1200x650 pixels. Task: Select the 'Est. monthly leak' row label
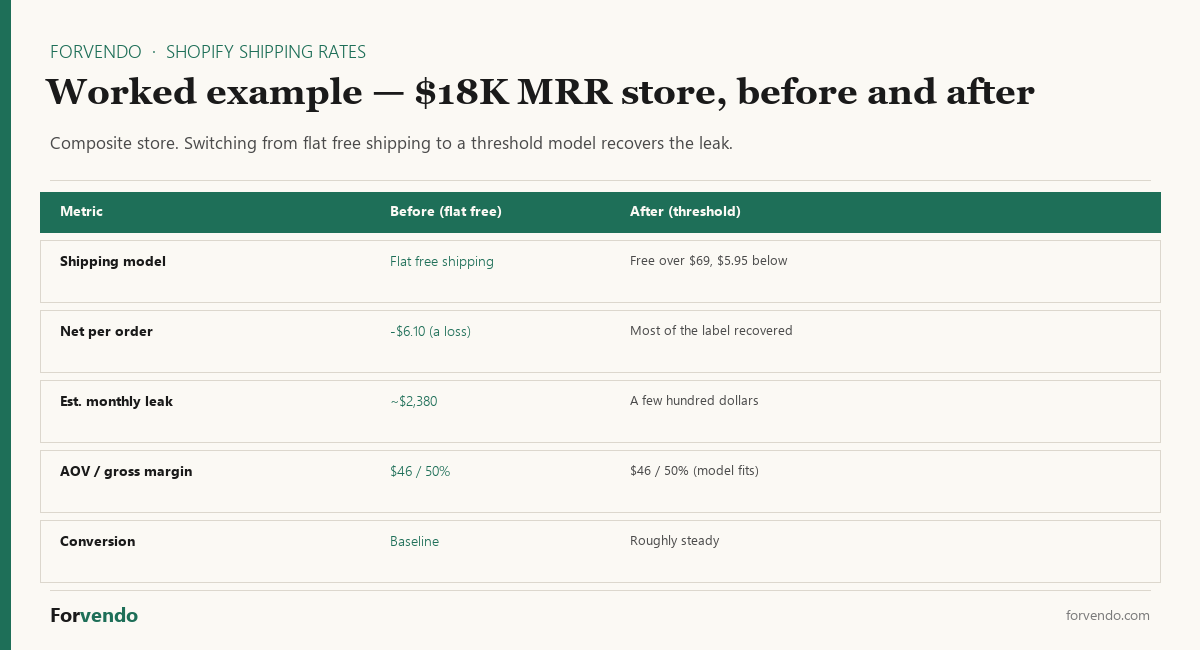(x=116, y=402)
